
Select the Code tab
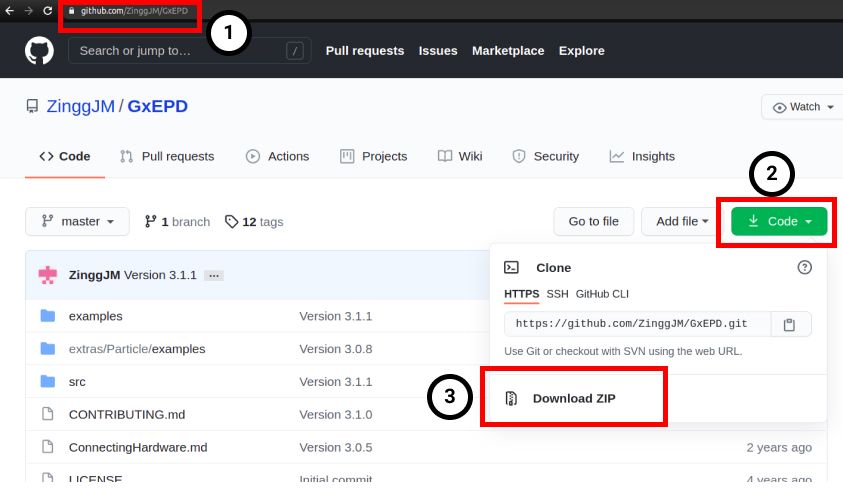pyautogui.click(x=65, y=156)
